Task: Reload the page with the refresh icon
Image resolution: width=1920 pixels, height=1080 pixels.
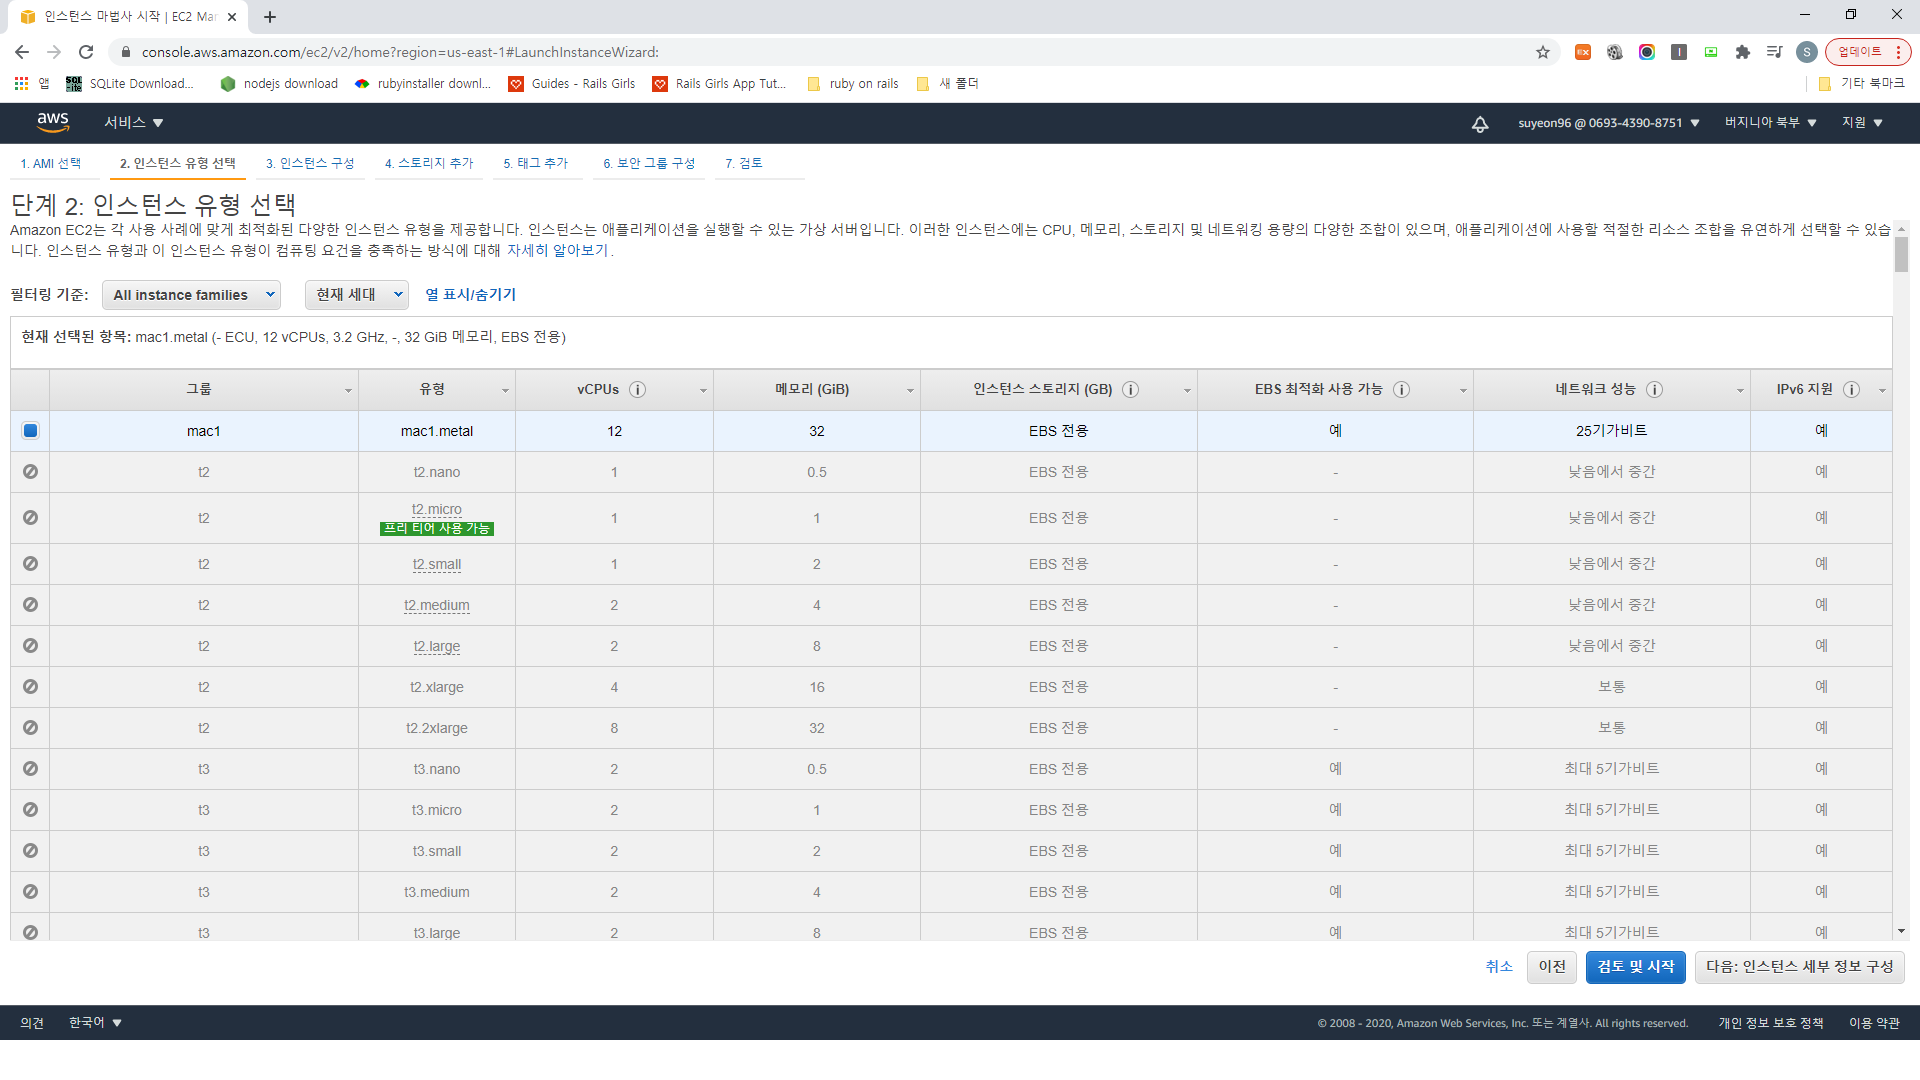Action: (86, 52)
